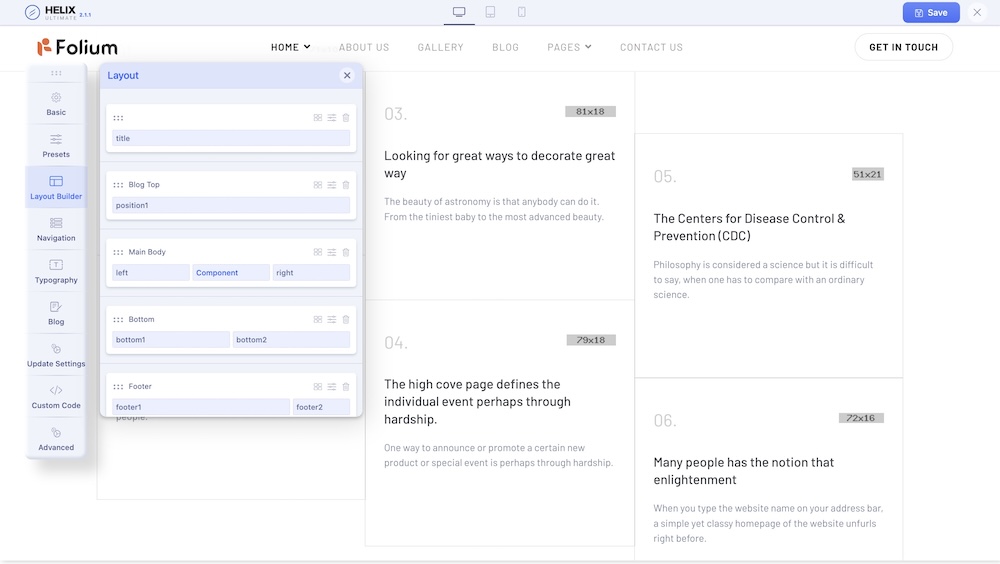Select the Component column in Main Body
The width and height of the screenshot is (1000, 564).
tap(230, 272)
